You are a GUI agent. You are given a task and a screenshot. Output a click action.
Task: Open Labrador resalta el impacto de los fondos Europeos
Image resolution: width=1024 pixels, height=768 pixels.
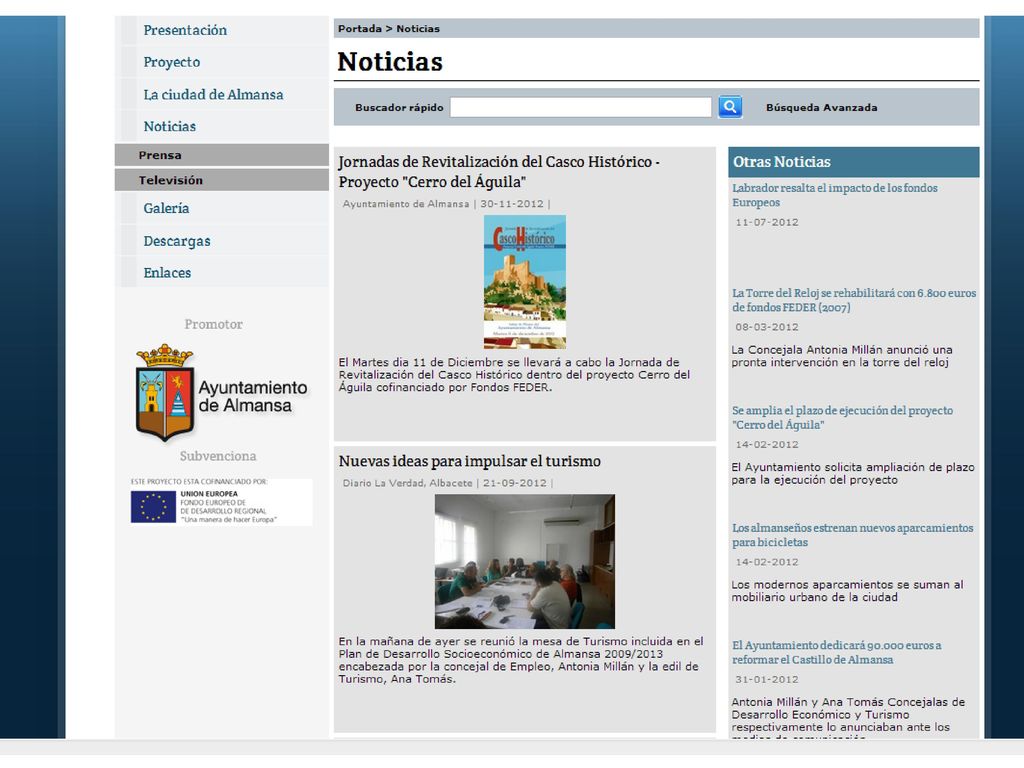[835, 195]
